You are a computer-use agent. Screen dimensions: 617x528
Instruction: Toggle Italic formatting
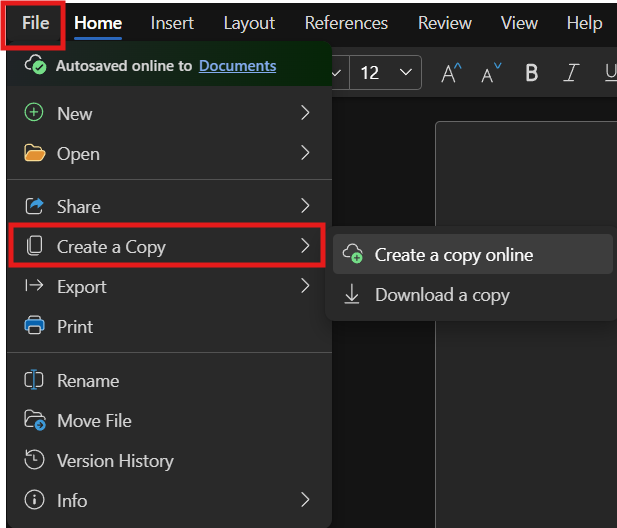point(571,72)
